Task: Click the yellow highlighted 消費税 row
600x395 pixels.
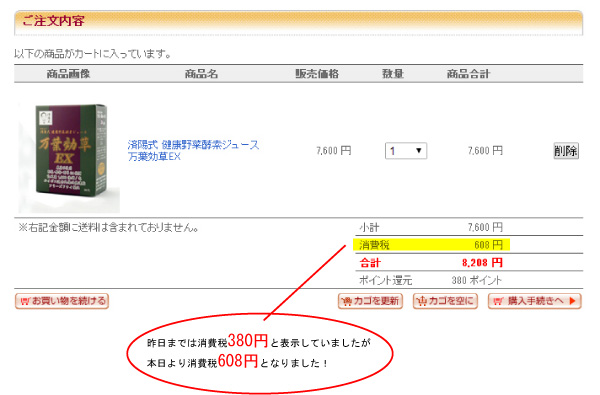Action: click(431, 245)
